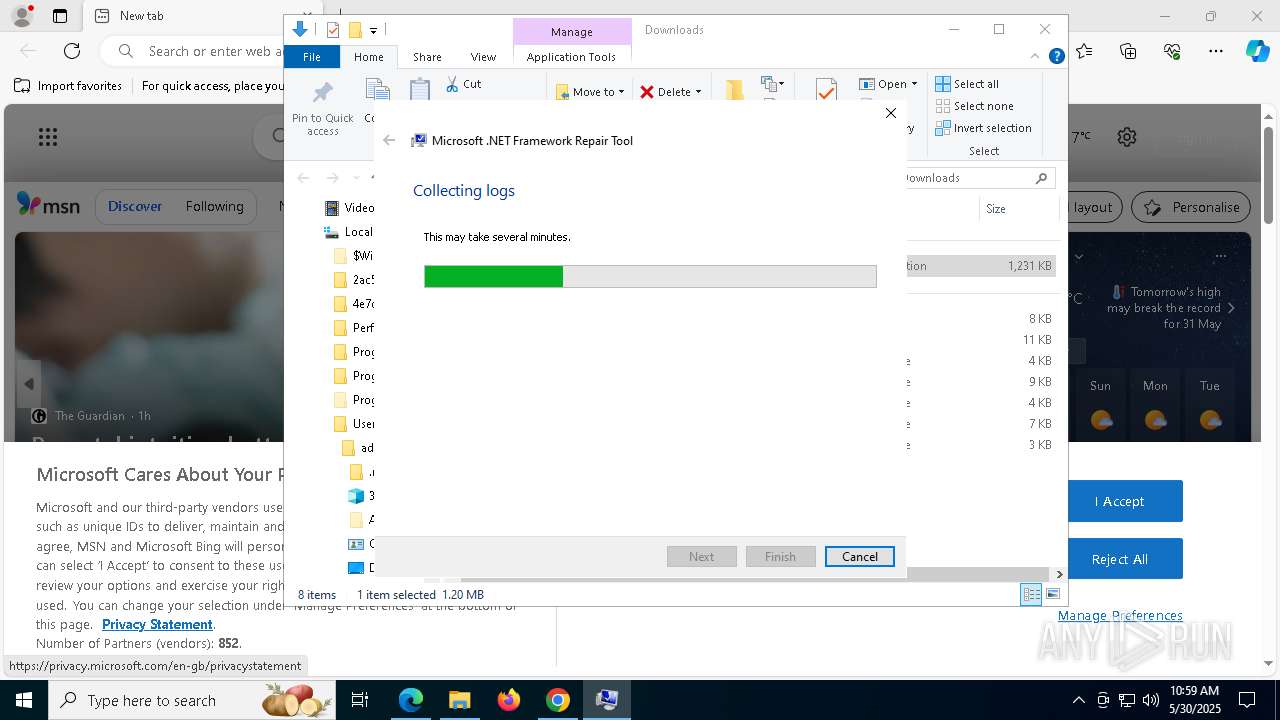Open Edge Collections icon
The height and width of the screenshot is (720, 1280).
click(1128, 50)
